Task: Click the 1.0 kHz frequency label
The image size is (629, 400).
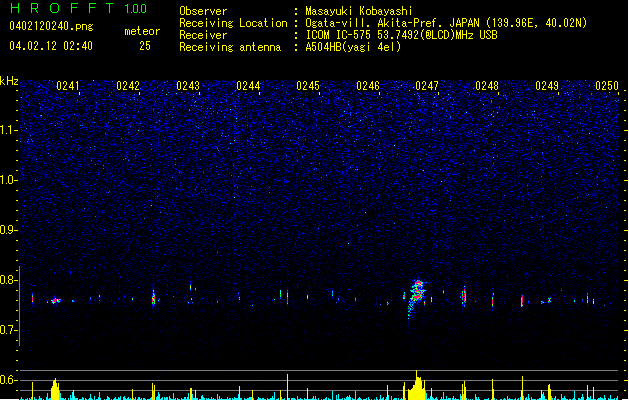Action: tap(8, 180)
